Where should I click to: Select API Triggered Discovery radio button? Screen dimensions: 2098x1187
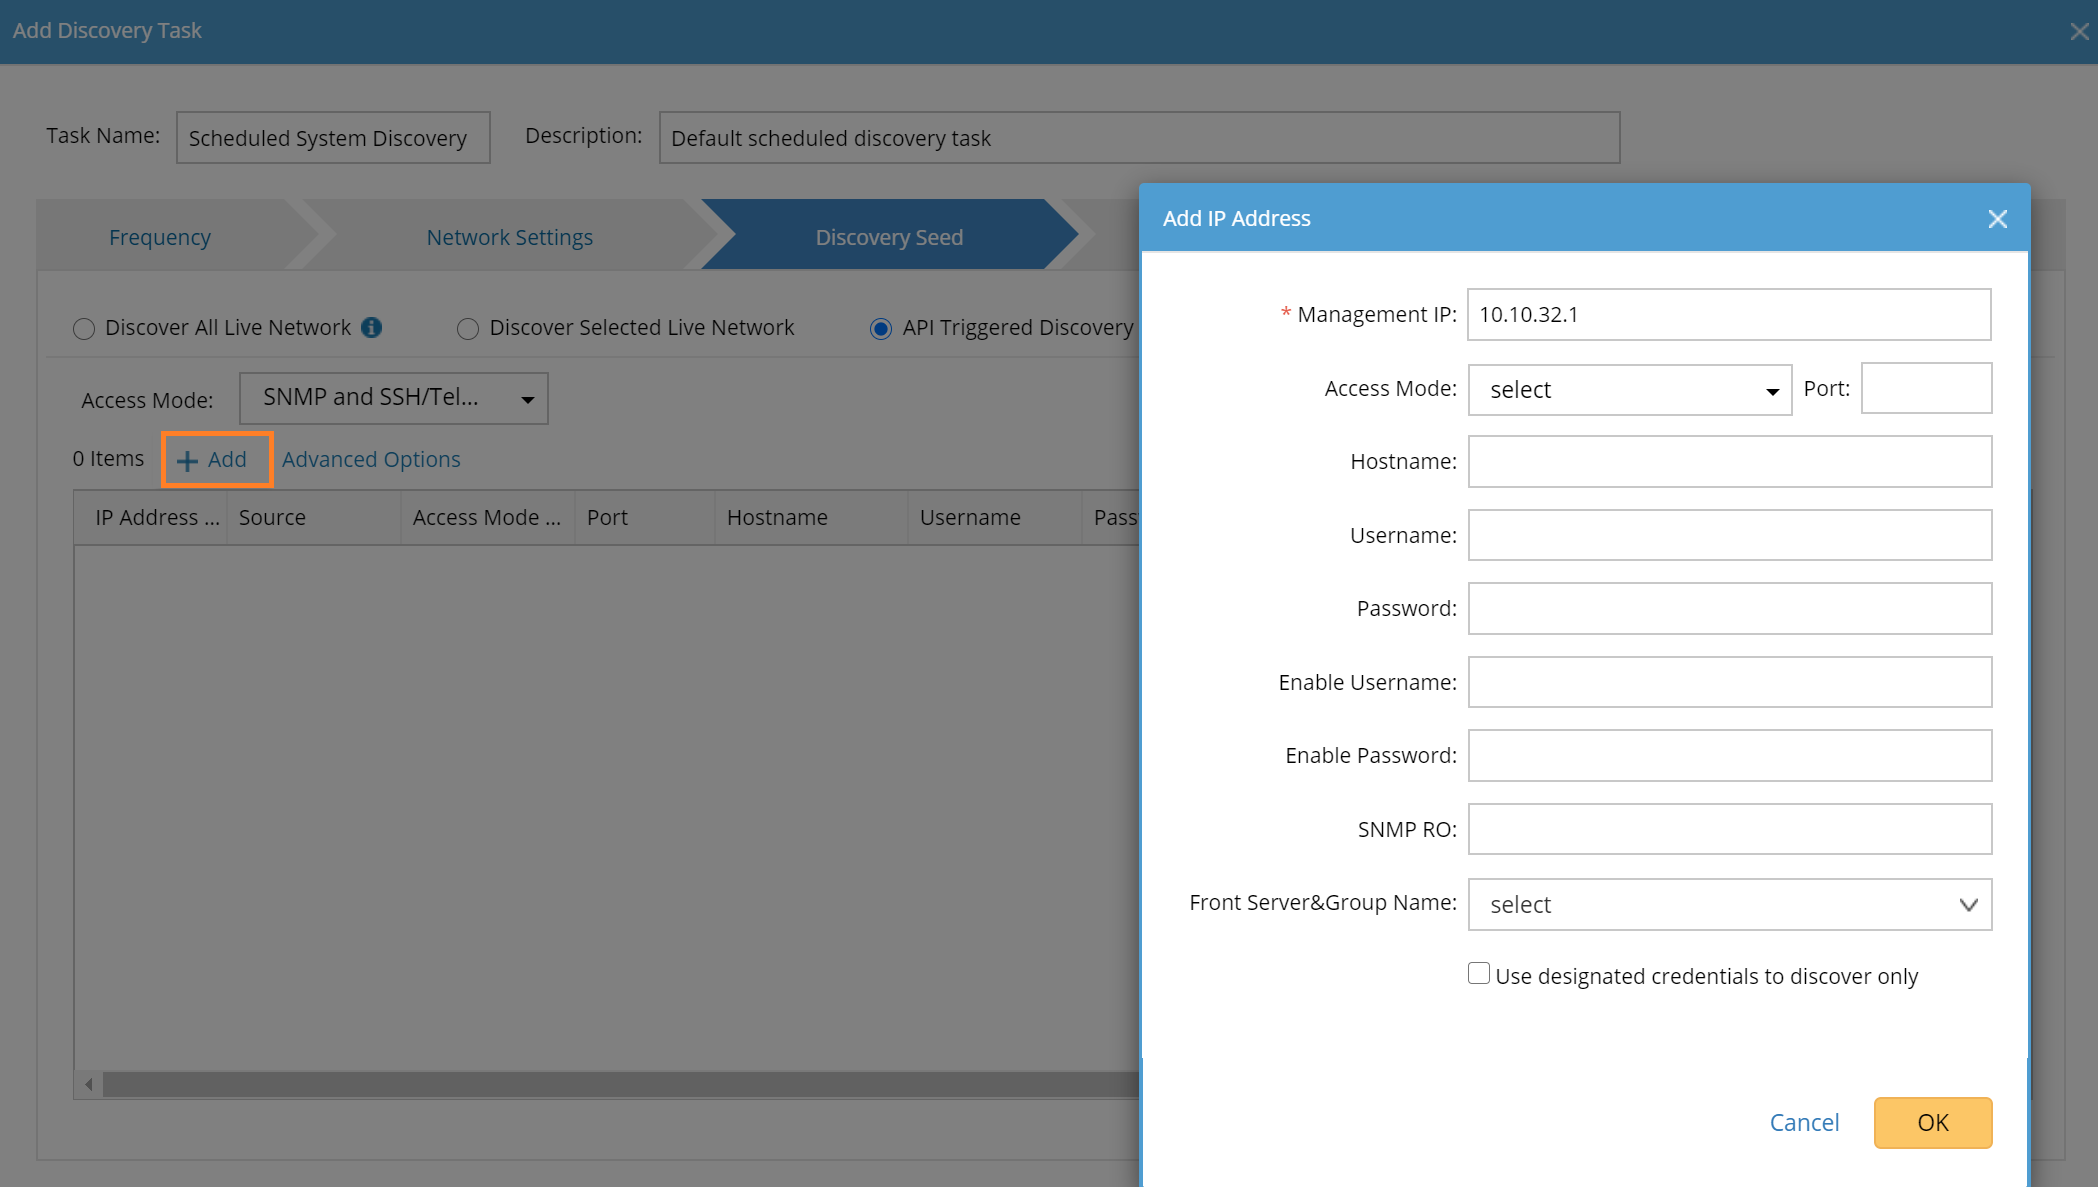[880, 329]
